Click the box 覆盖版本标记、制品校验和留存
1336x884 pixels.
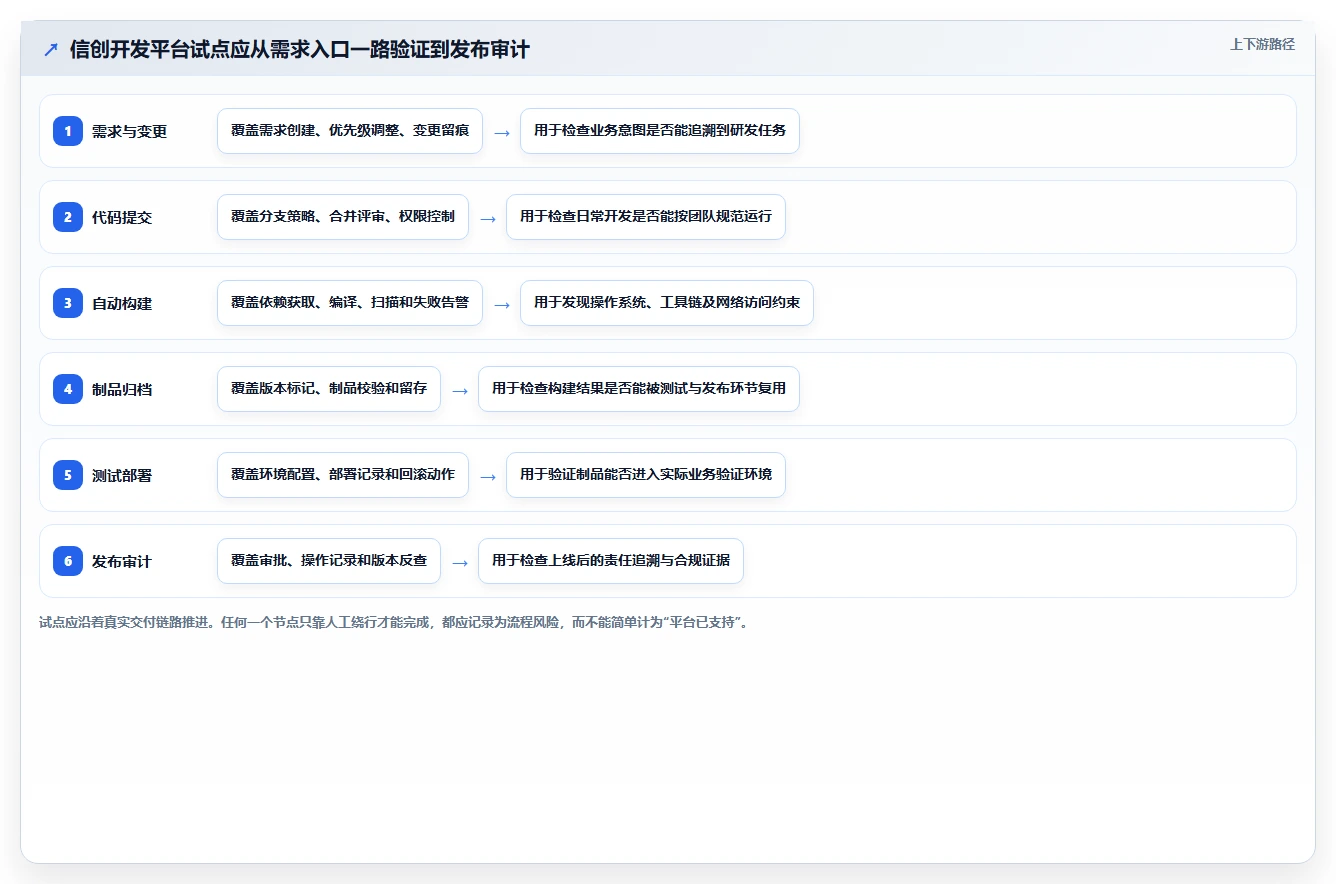coord(329,389)
